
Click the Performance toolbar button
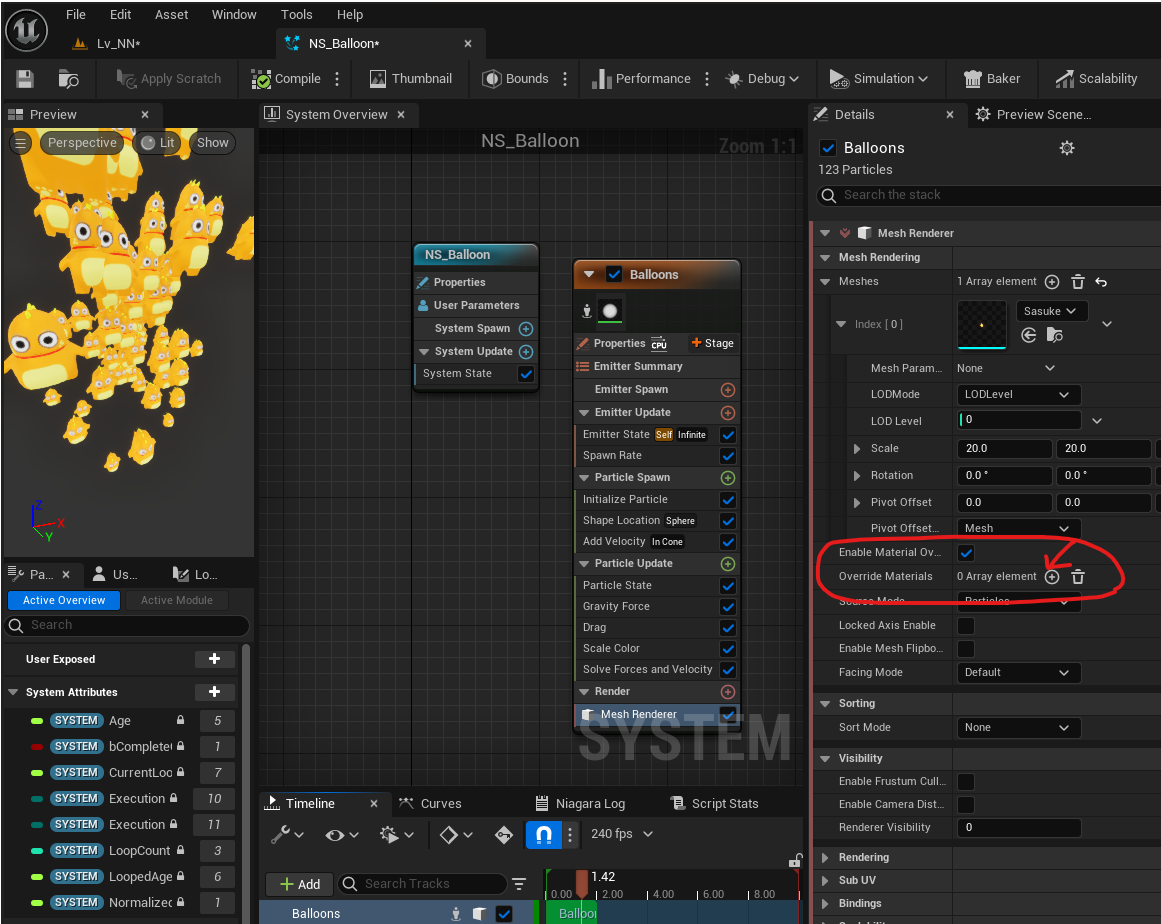click(641, 78)
